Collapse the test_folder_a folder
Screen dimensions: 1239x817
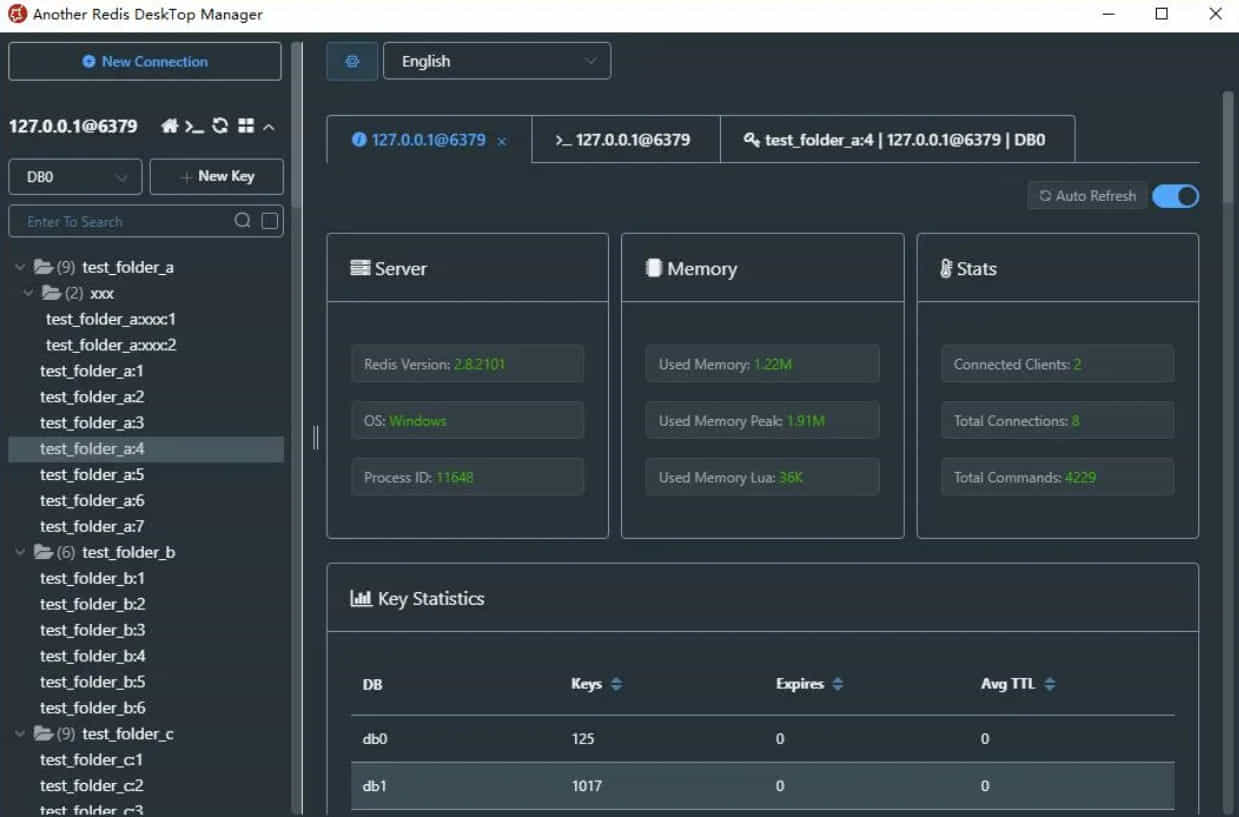[21, 267]
